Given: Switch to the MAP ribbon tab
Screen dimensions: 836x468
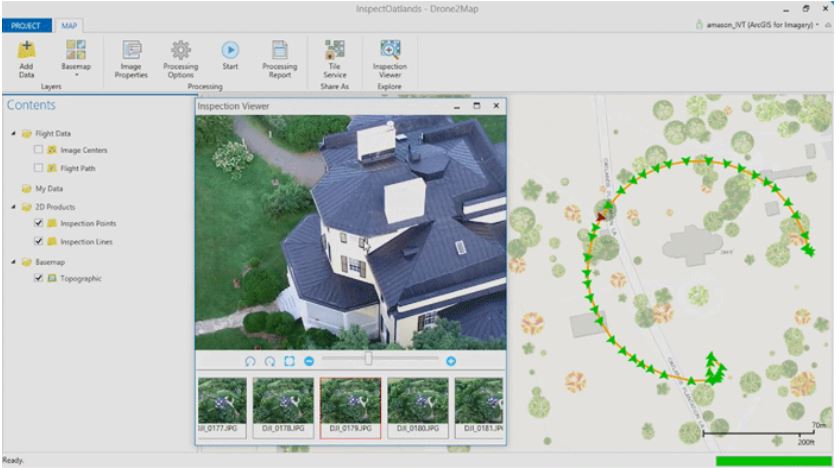Looking at the screenshot, I should (69, 26).
